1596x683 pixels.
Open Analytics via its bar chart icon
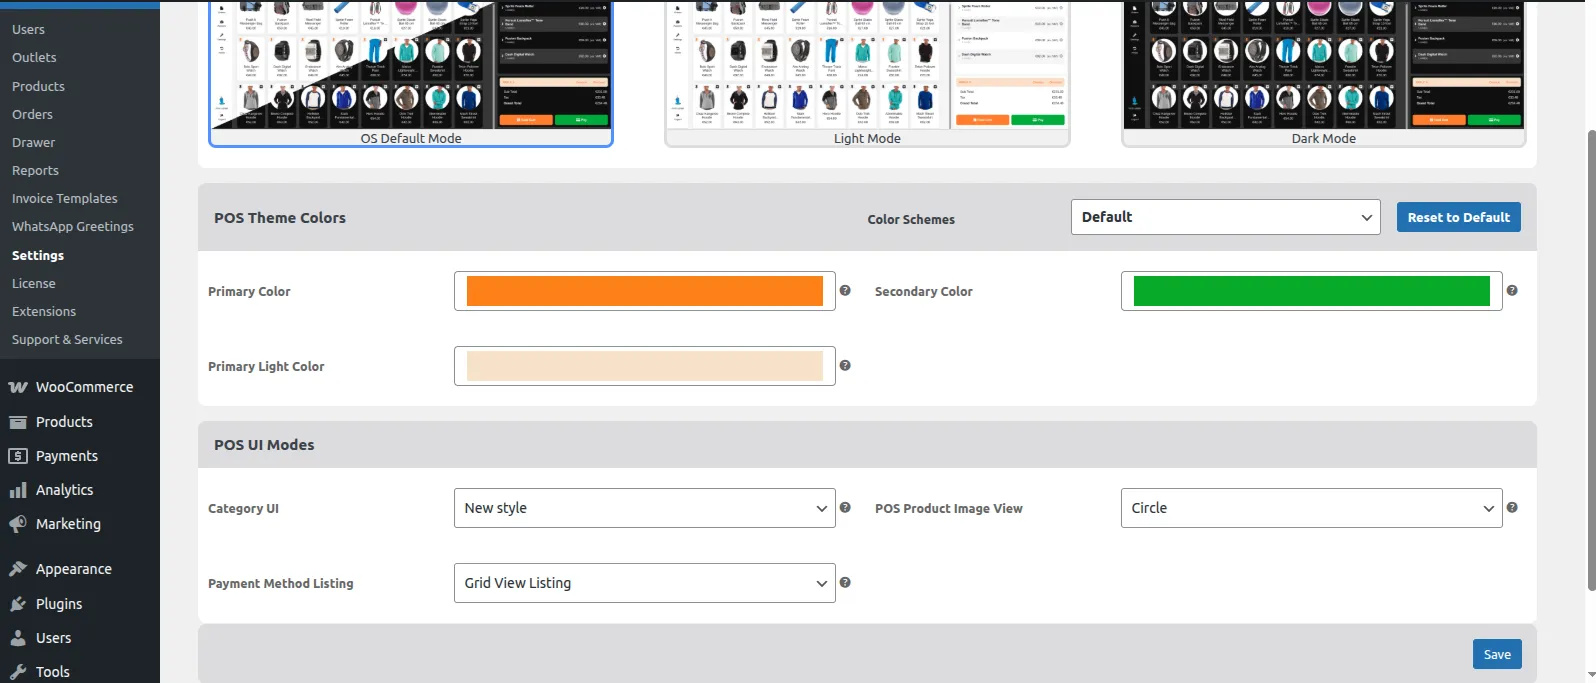pyautogui.click(x=17, y=490)
